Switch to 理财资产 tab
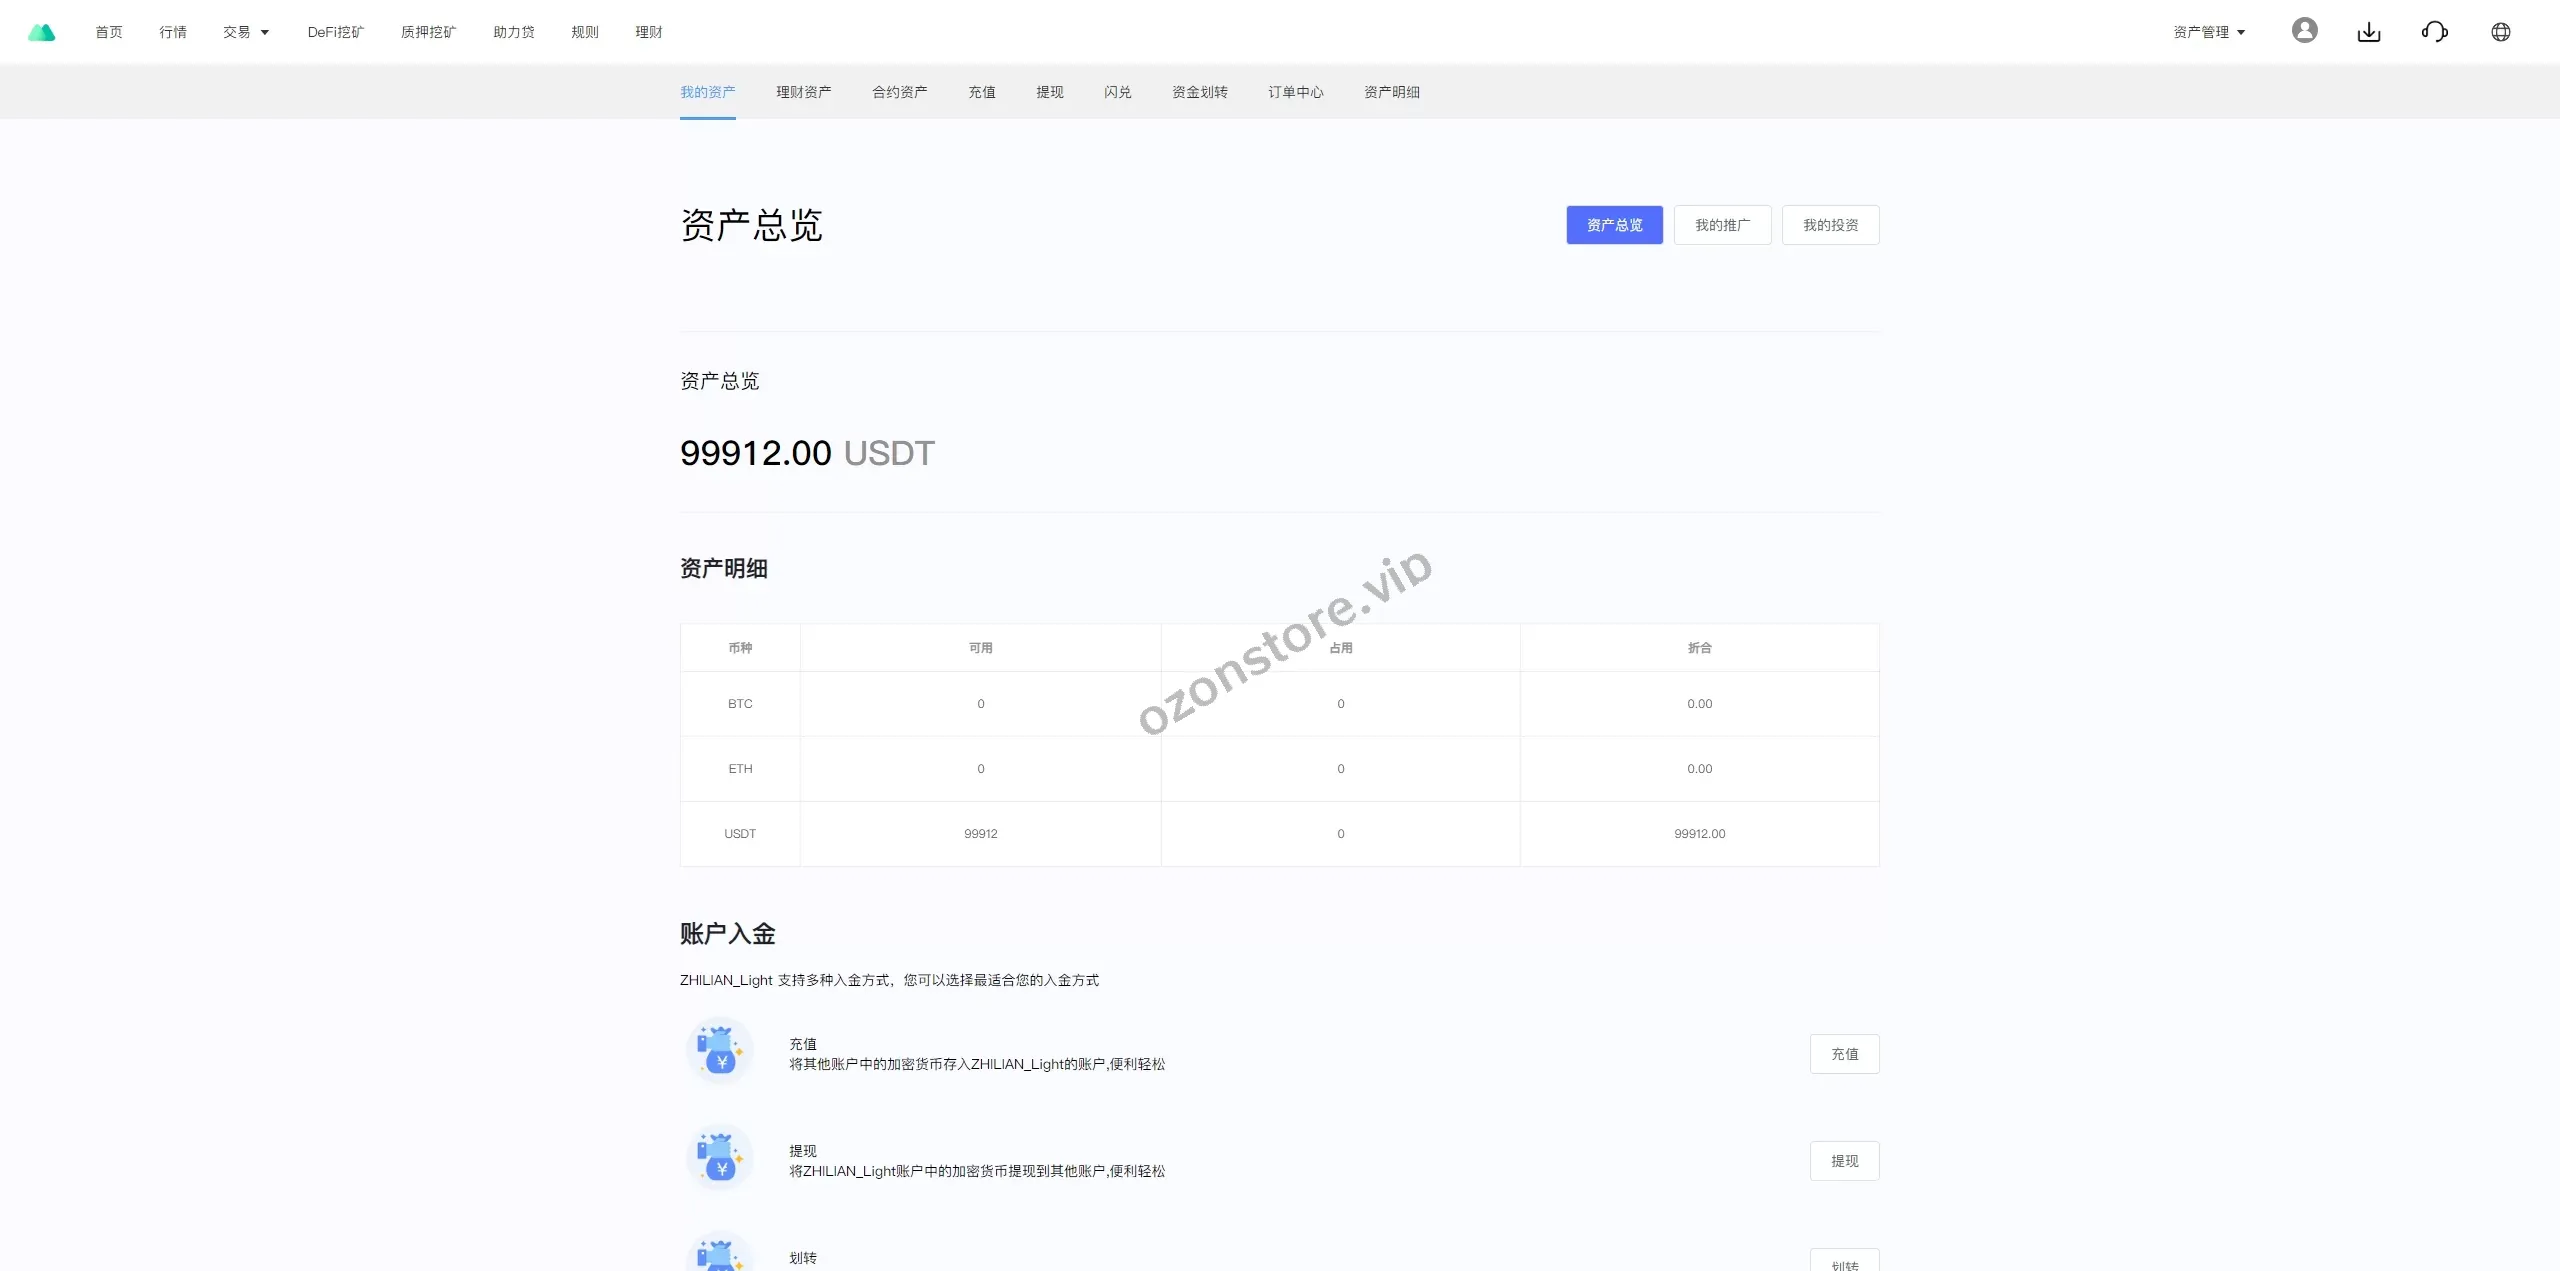Screen dimensions: 2560x1271 click(803, 92)
